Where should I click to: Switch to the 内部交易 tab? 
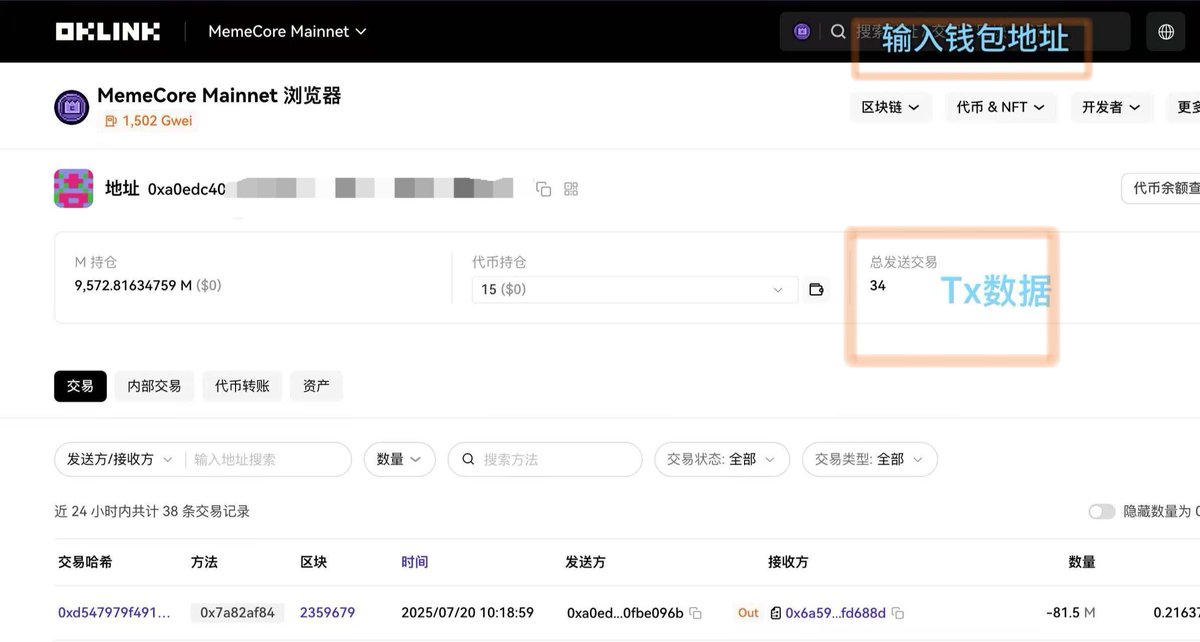pyautogui.click(x=154, y=386)
